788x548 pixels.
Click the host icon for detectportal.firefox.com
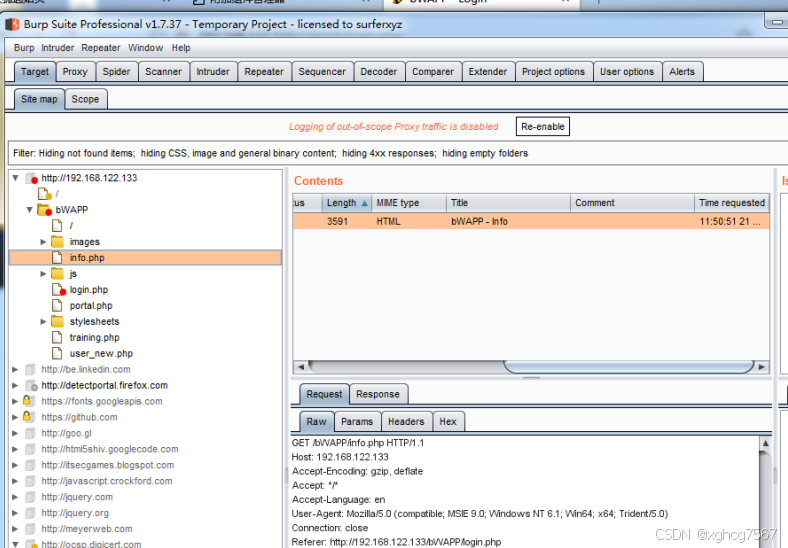[x=31, y=385]
